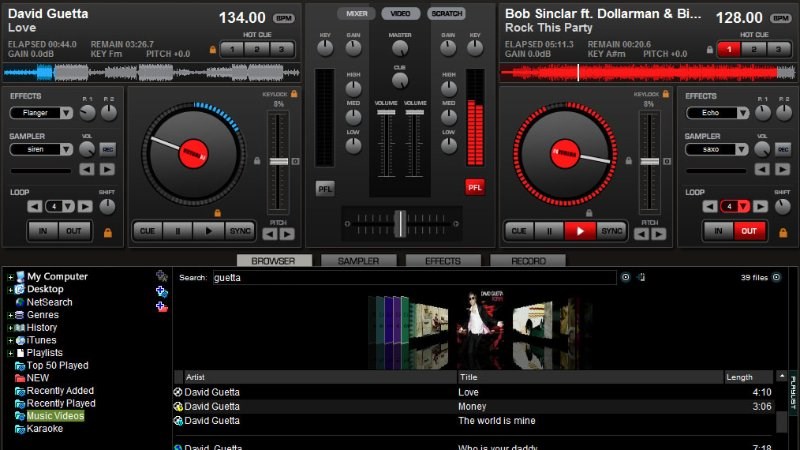Switch to the SCRATCH panel

446,14
